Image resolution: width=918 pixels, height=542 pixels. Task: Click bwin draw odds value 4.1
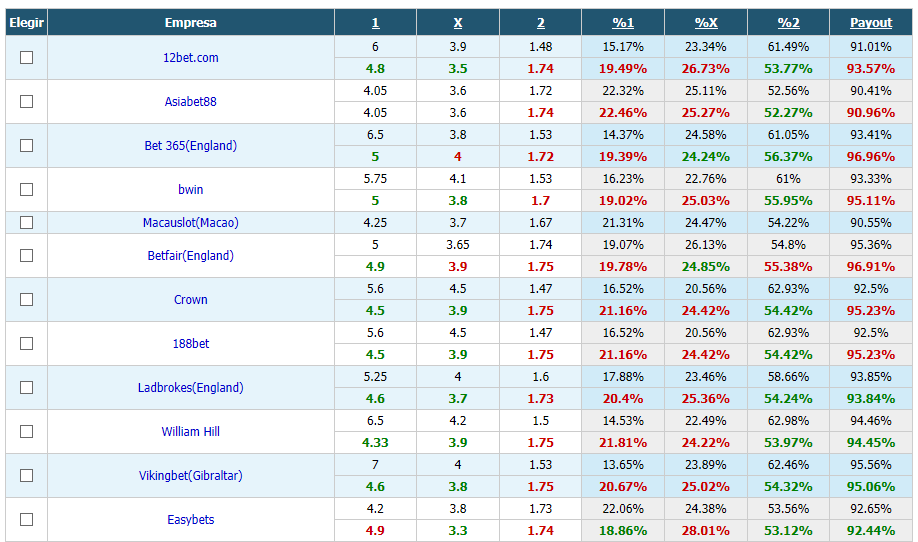(x=458, y=179)
